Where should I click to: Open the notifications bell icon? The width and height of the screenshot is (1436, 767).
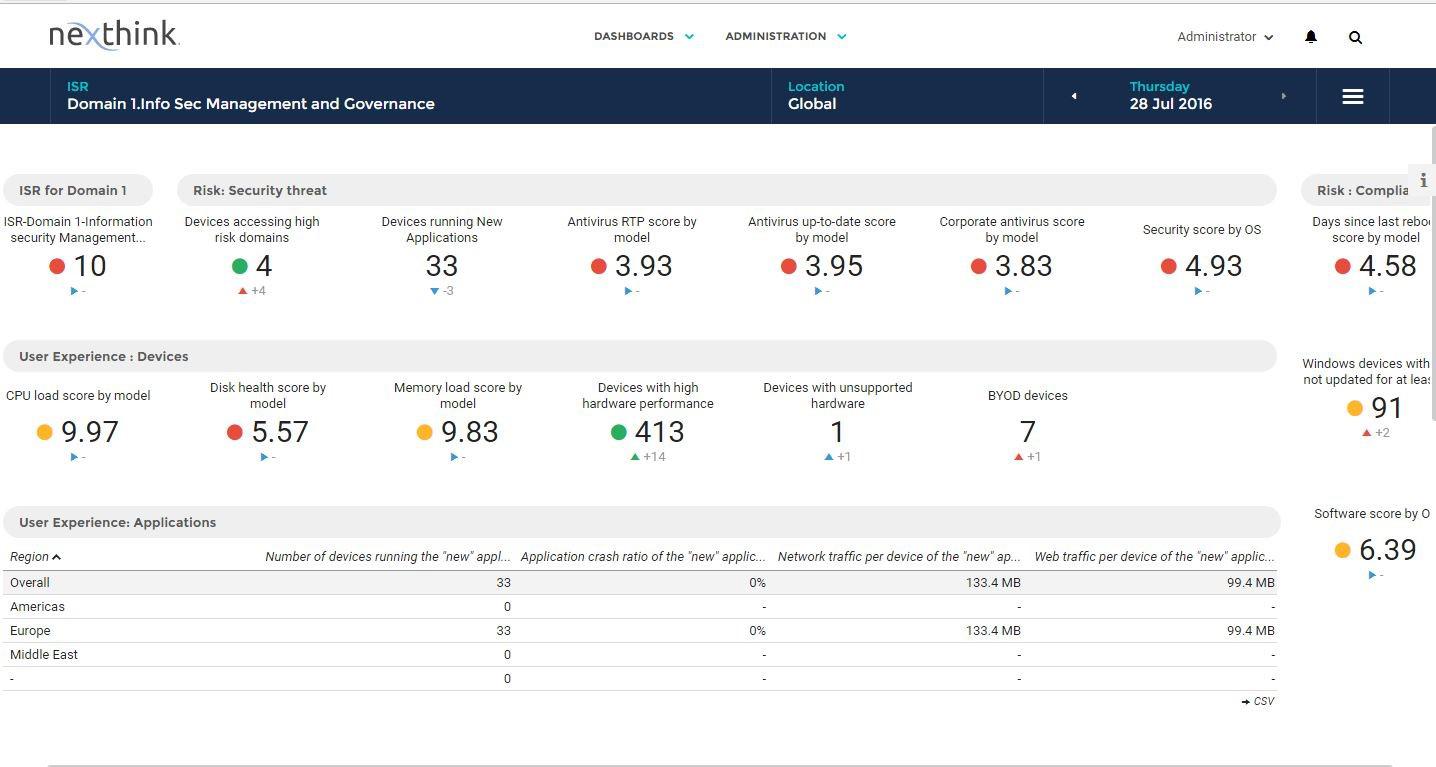click(x=1310, y=37)
